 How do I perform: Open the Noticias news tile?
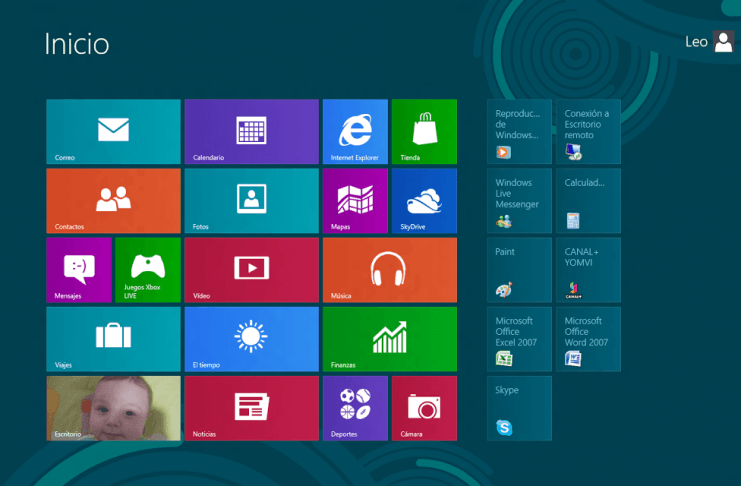(x=251, y=408)
